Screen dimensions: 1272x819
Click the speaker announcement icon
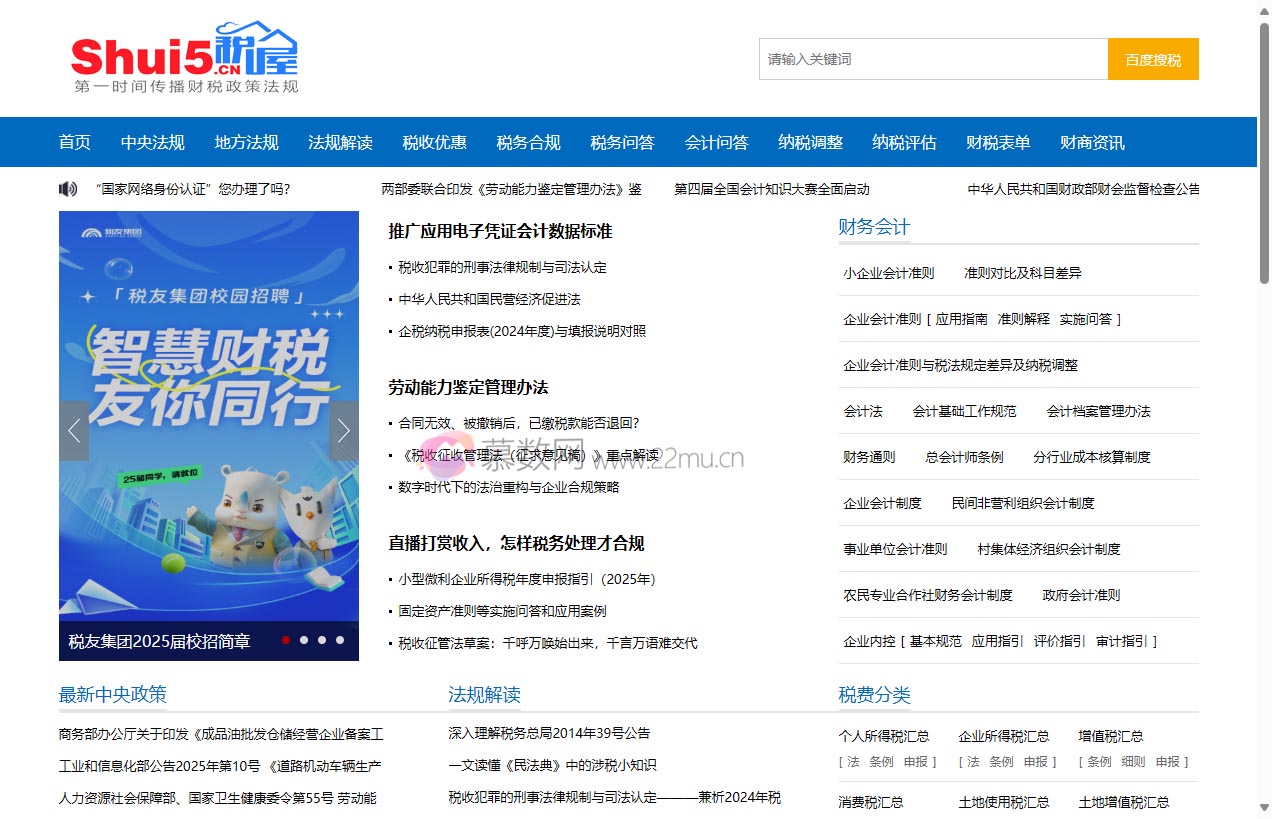pyautogui.click(x=68, y=189)
